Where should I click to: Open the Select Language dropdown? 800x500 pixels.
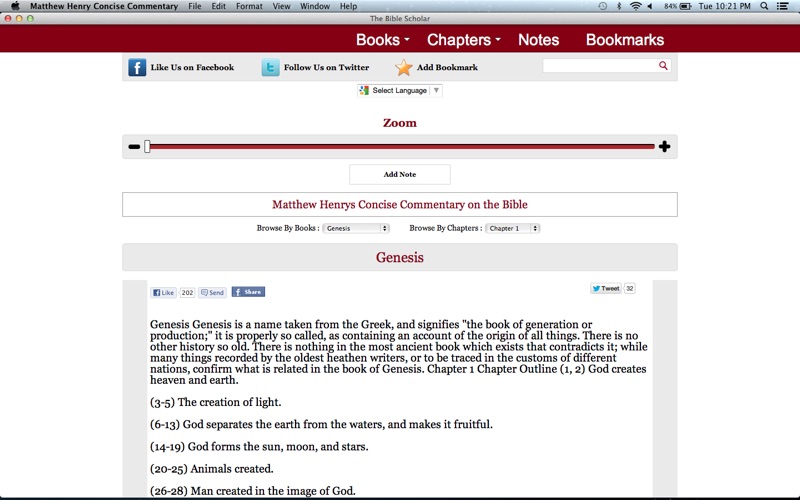point(399,90)
